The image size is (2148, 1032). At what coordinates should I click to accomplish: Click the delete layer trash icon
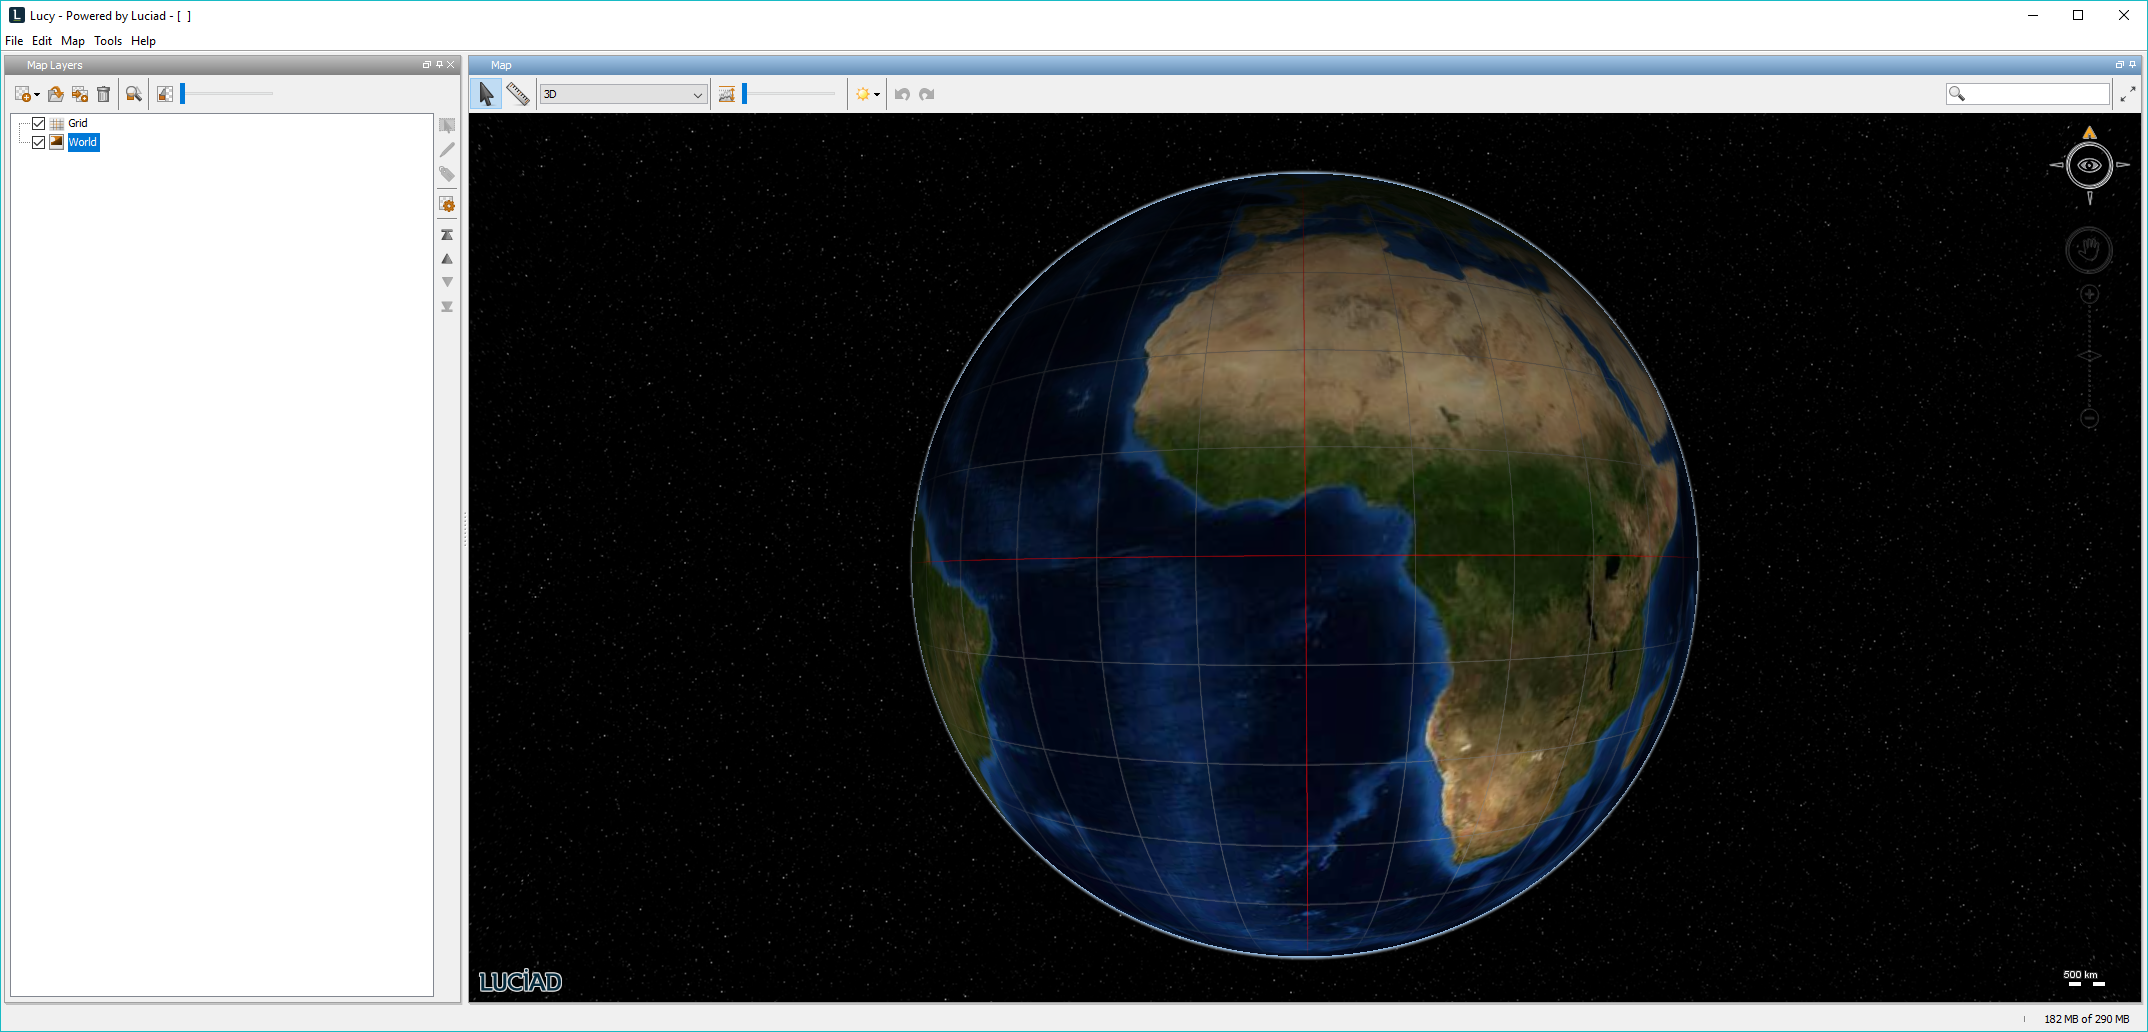click(103, 94)
